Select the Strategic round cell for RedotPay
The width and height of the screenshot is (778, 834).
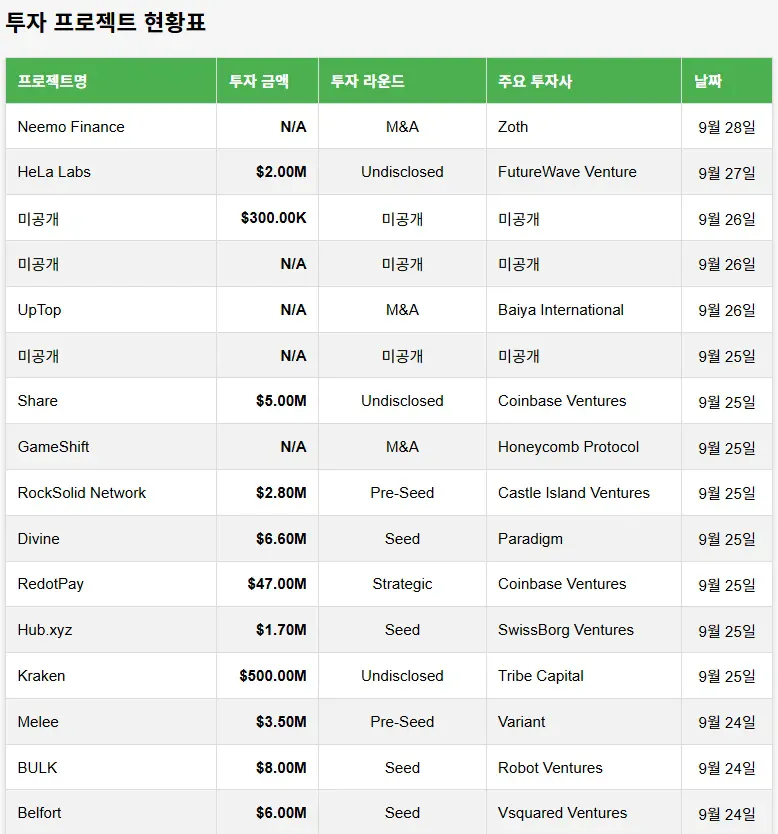pos(402,584)
